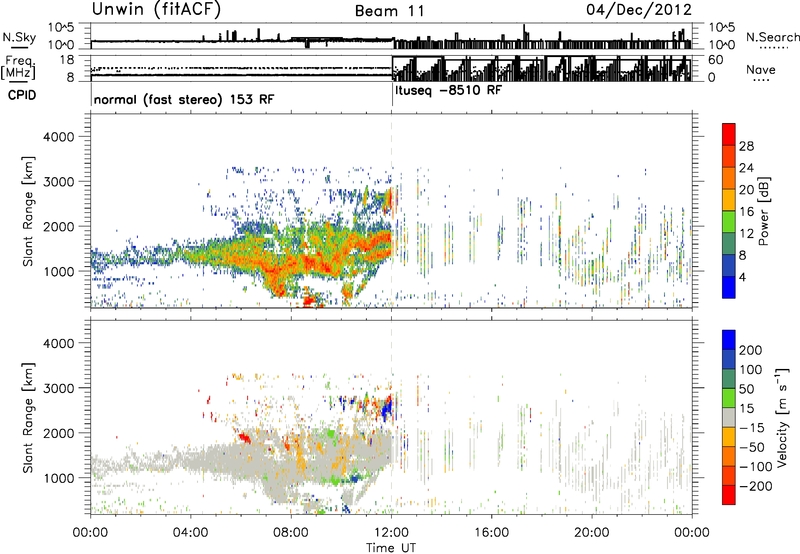Screen dimensions: 800x554
Task: Click the '-200' tick on Velocity colorbar
Action: coord(755,486)
